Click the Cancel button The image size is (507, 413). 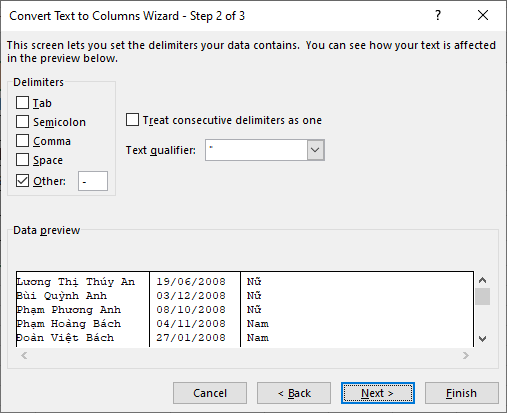[210, 393]
